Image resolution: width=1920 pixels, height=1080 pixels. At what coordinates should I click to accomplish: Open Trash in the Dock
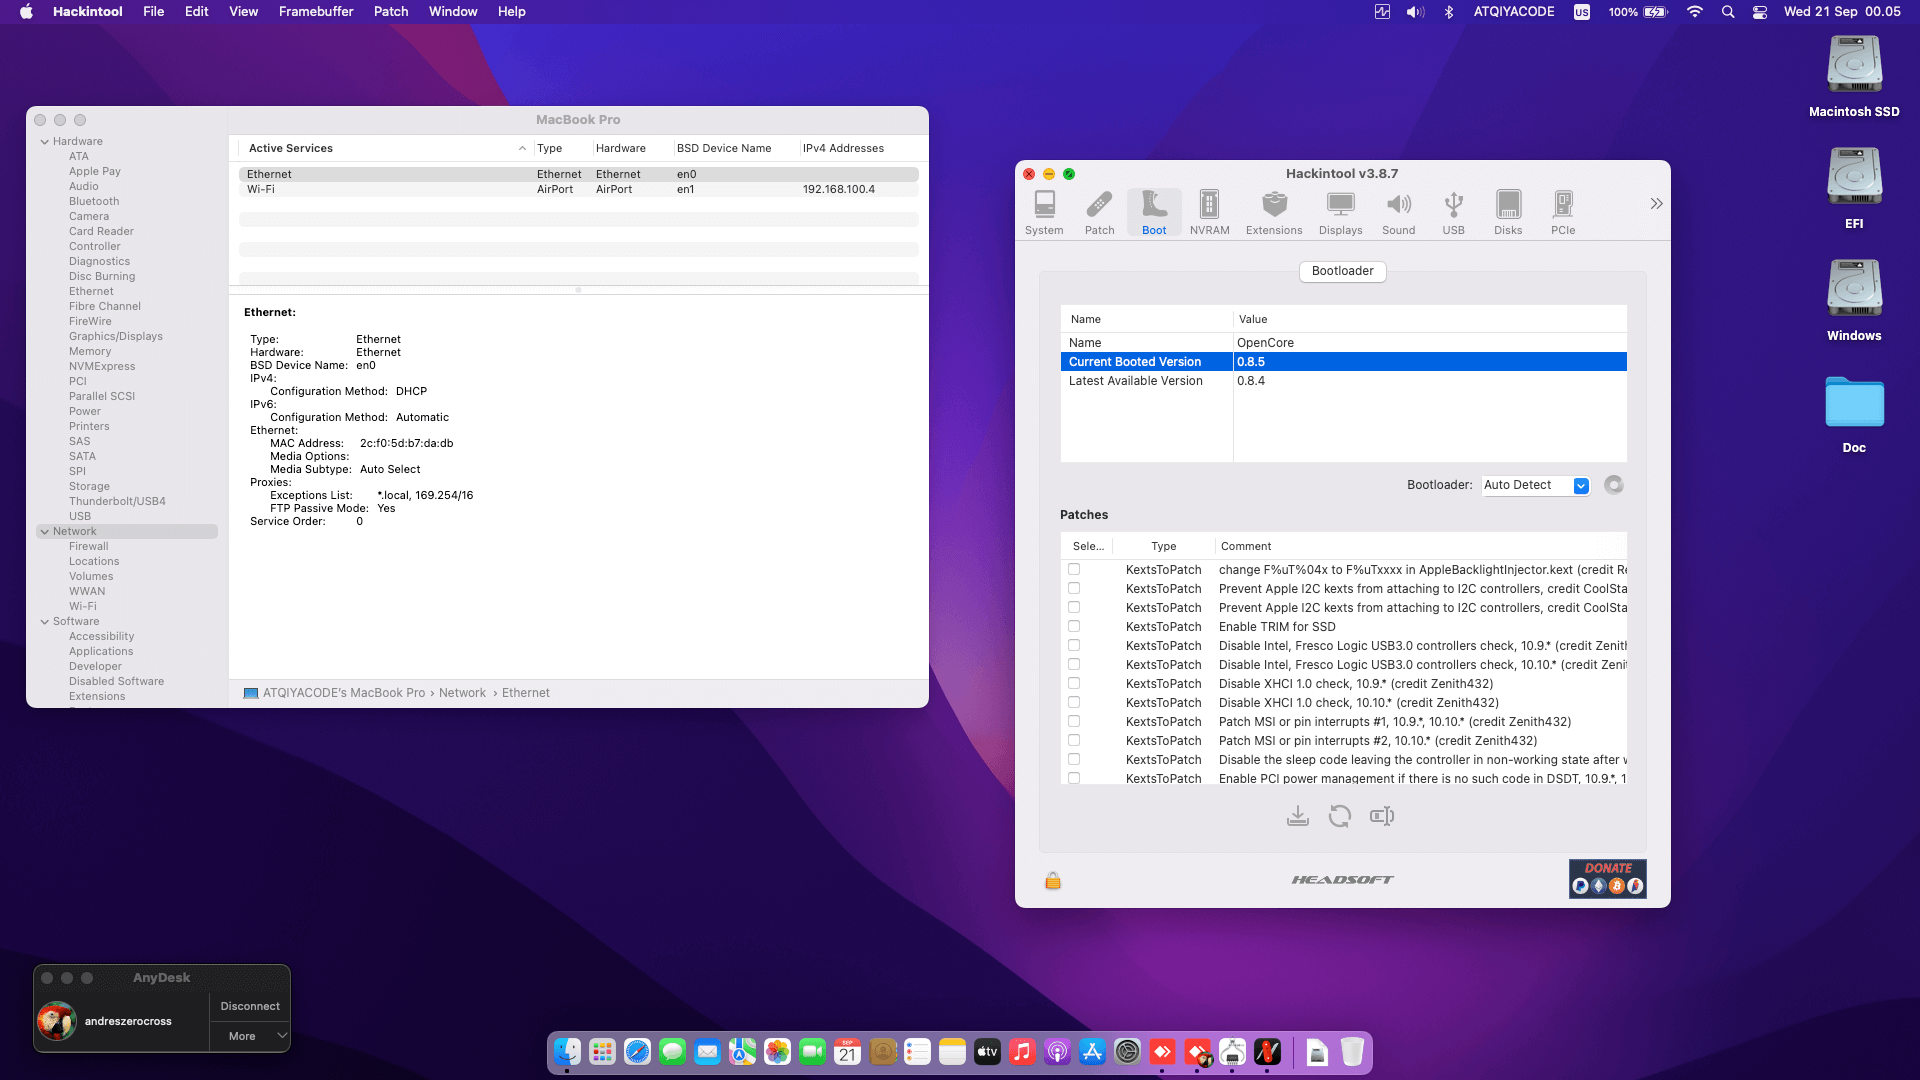[x=1352, y=1052]
